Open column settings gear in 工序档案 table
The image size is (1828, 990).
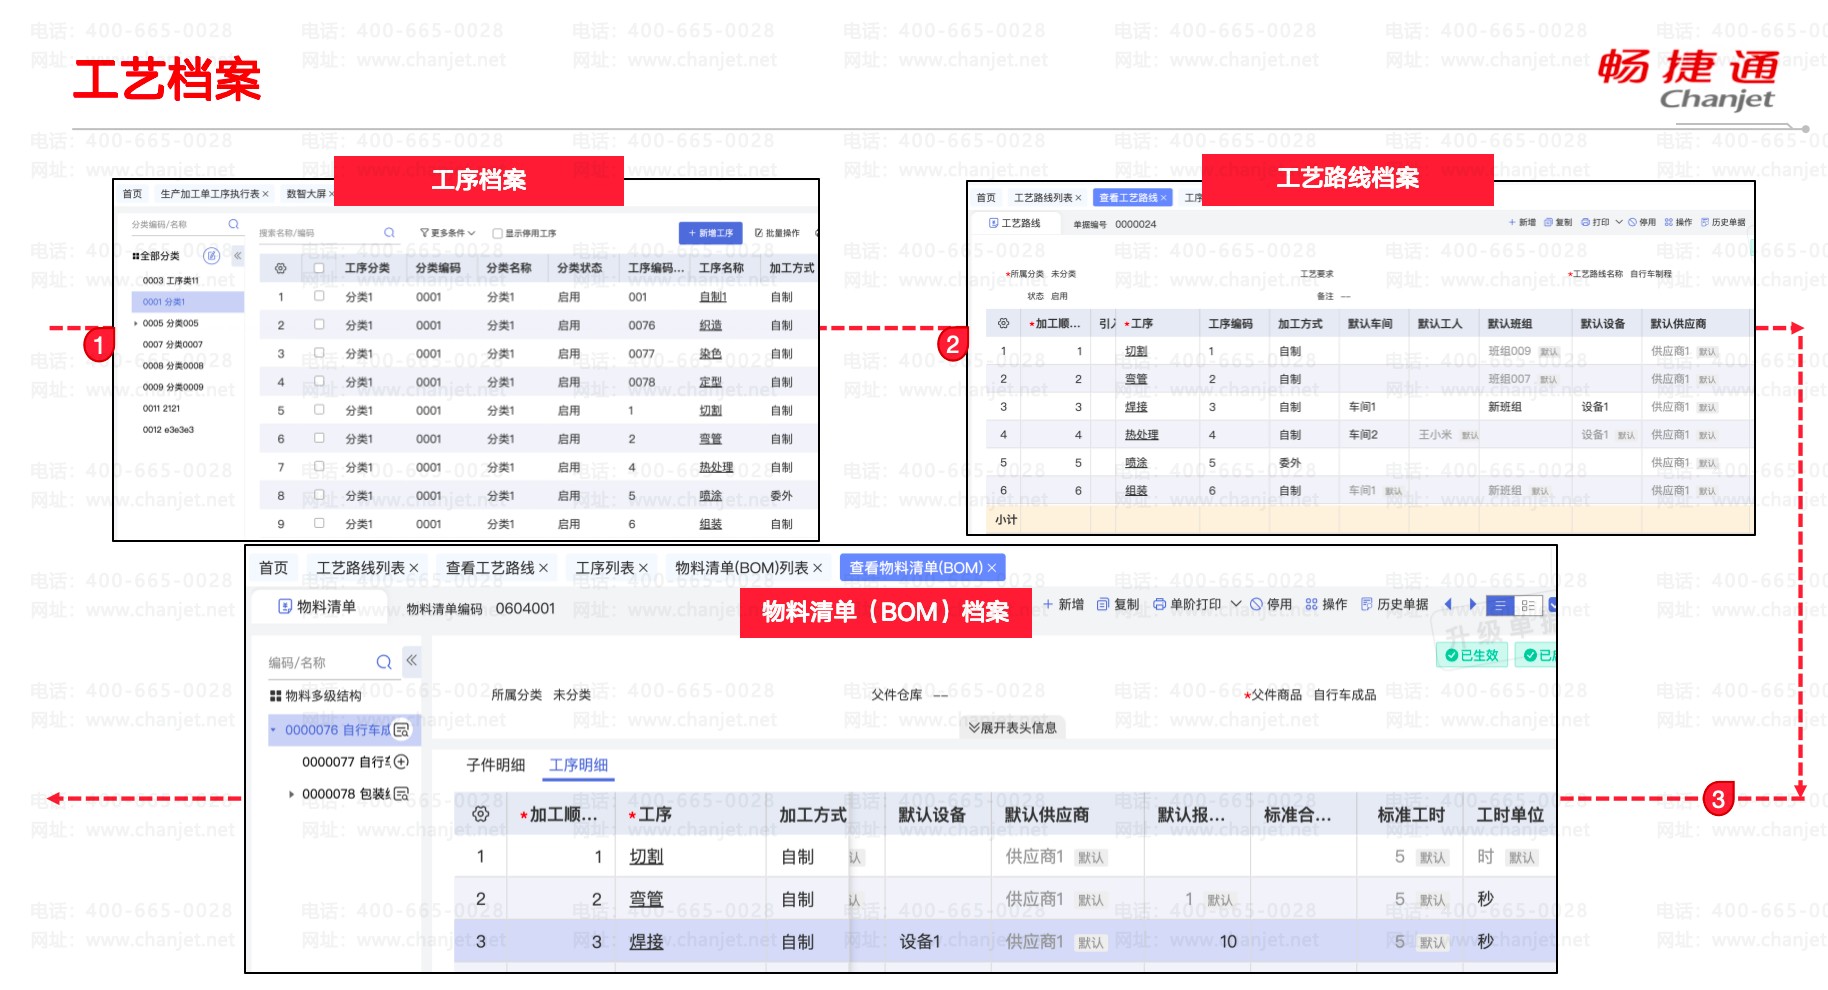(x=281, y=268)
